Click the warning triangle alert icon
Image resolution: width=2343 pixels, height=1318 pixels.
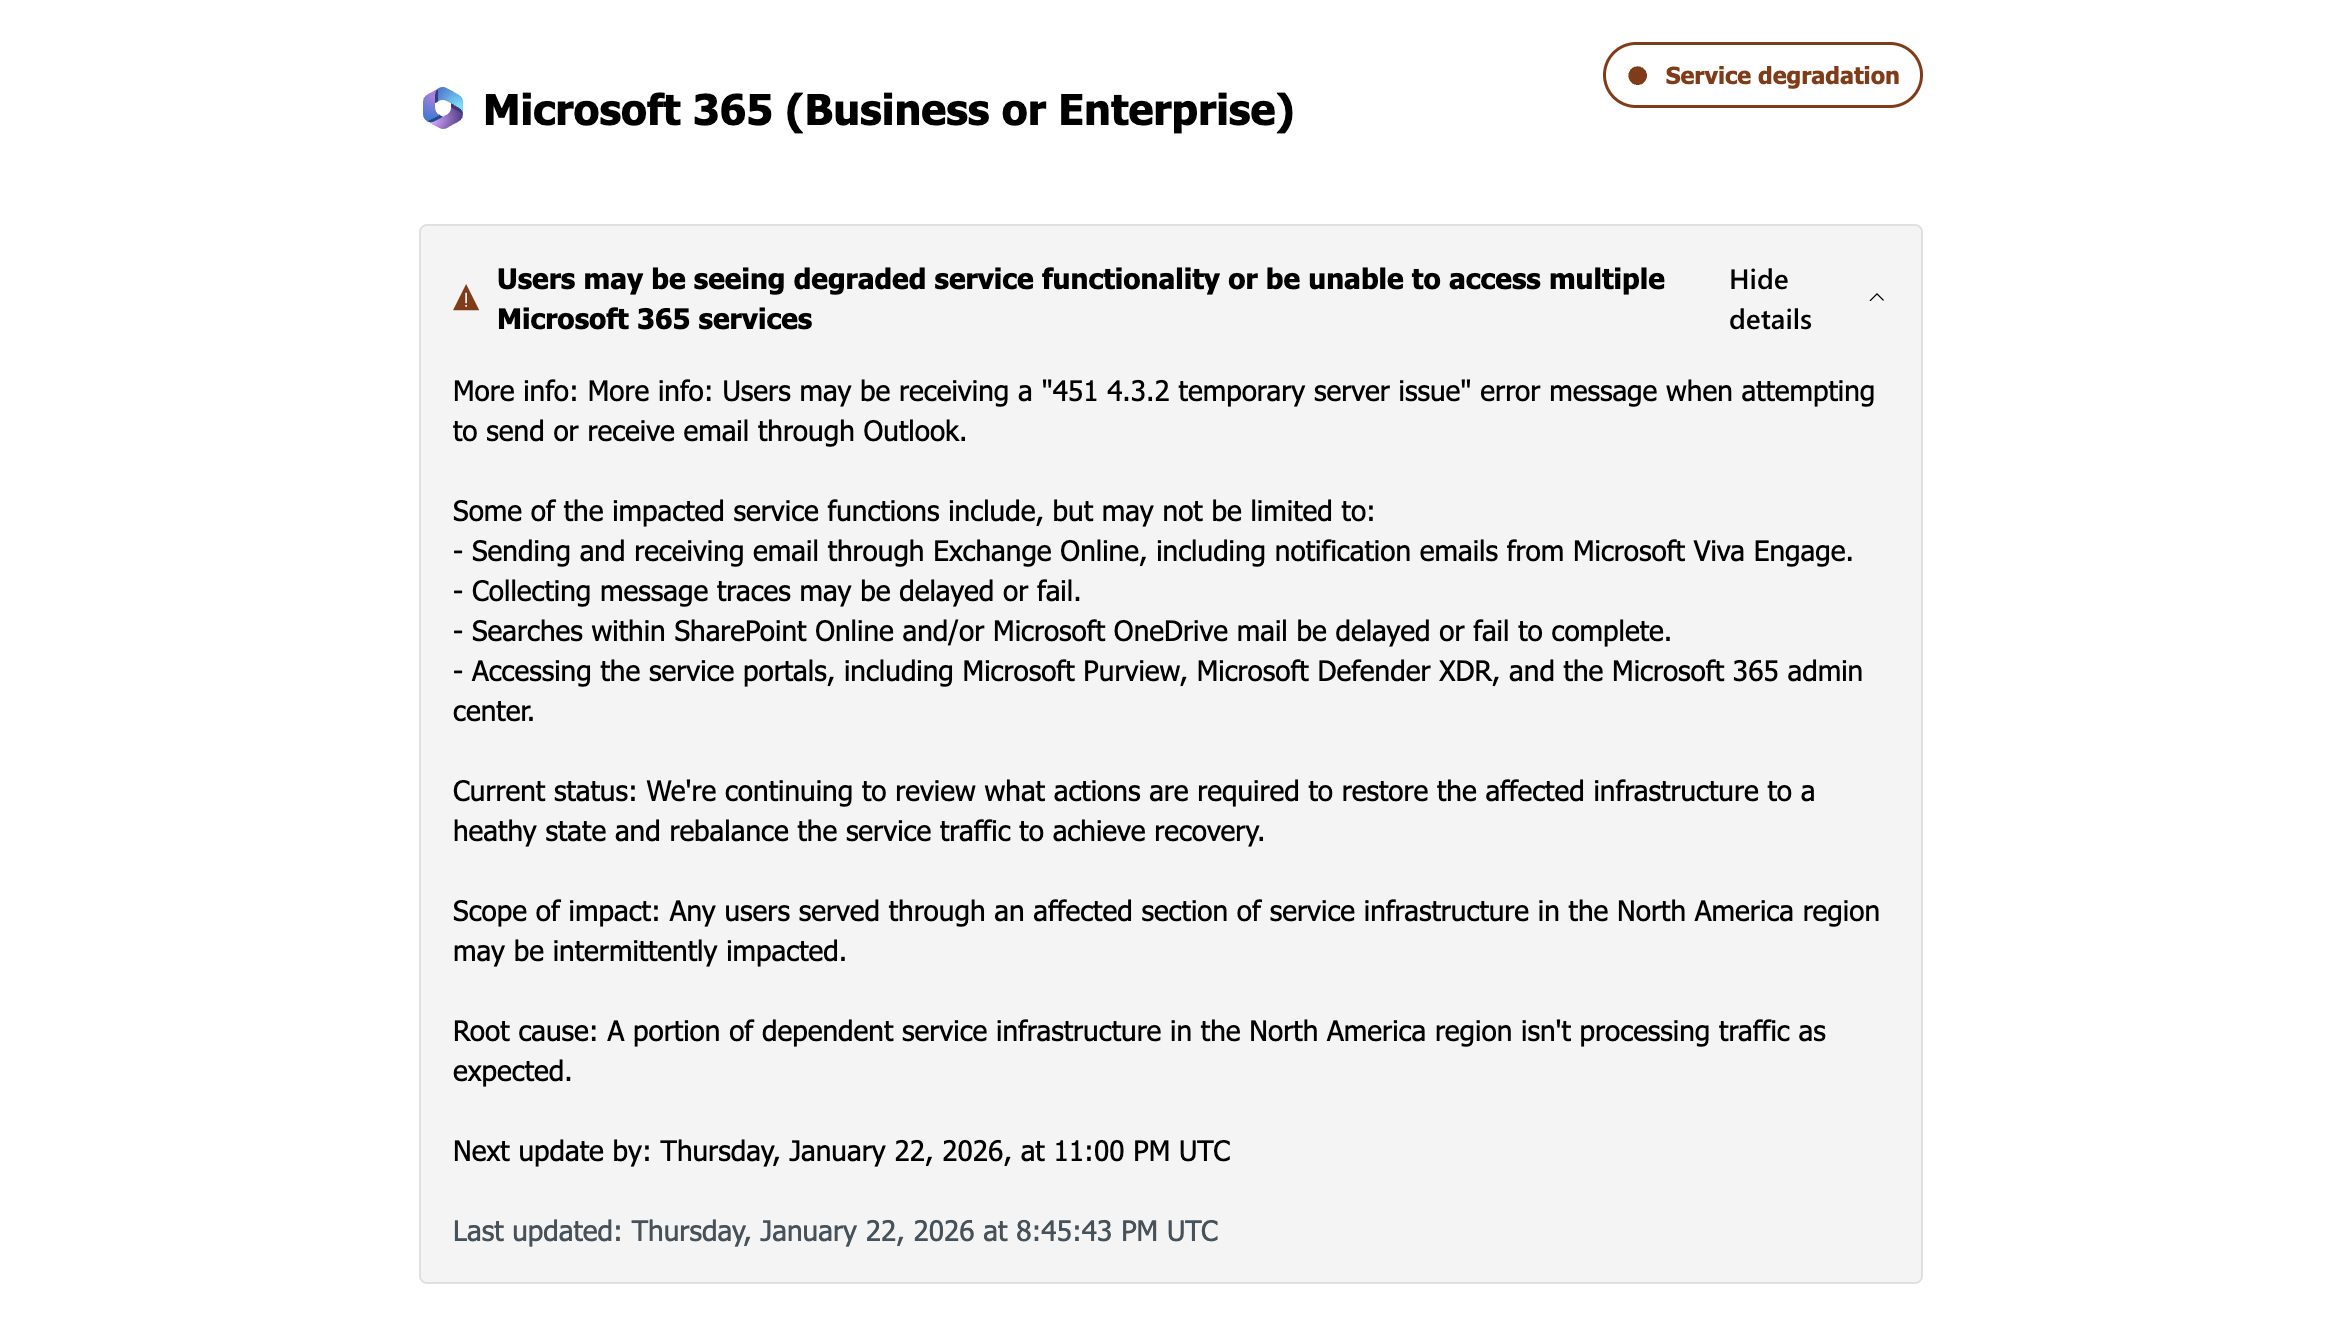(465, 296)
